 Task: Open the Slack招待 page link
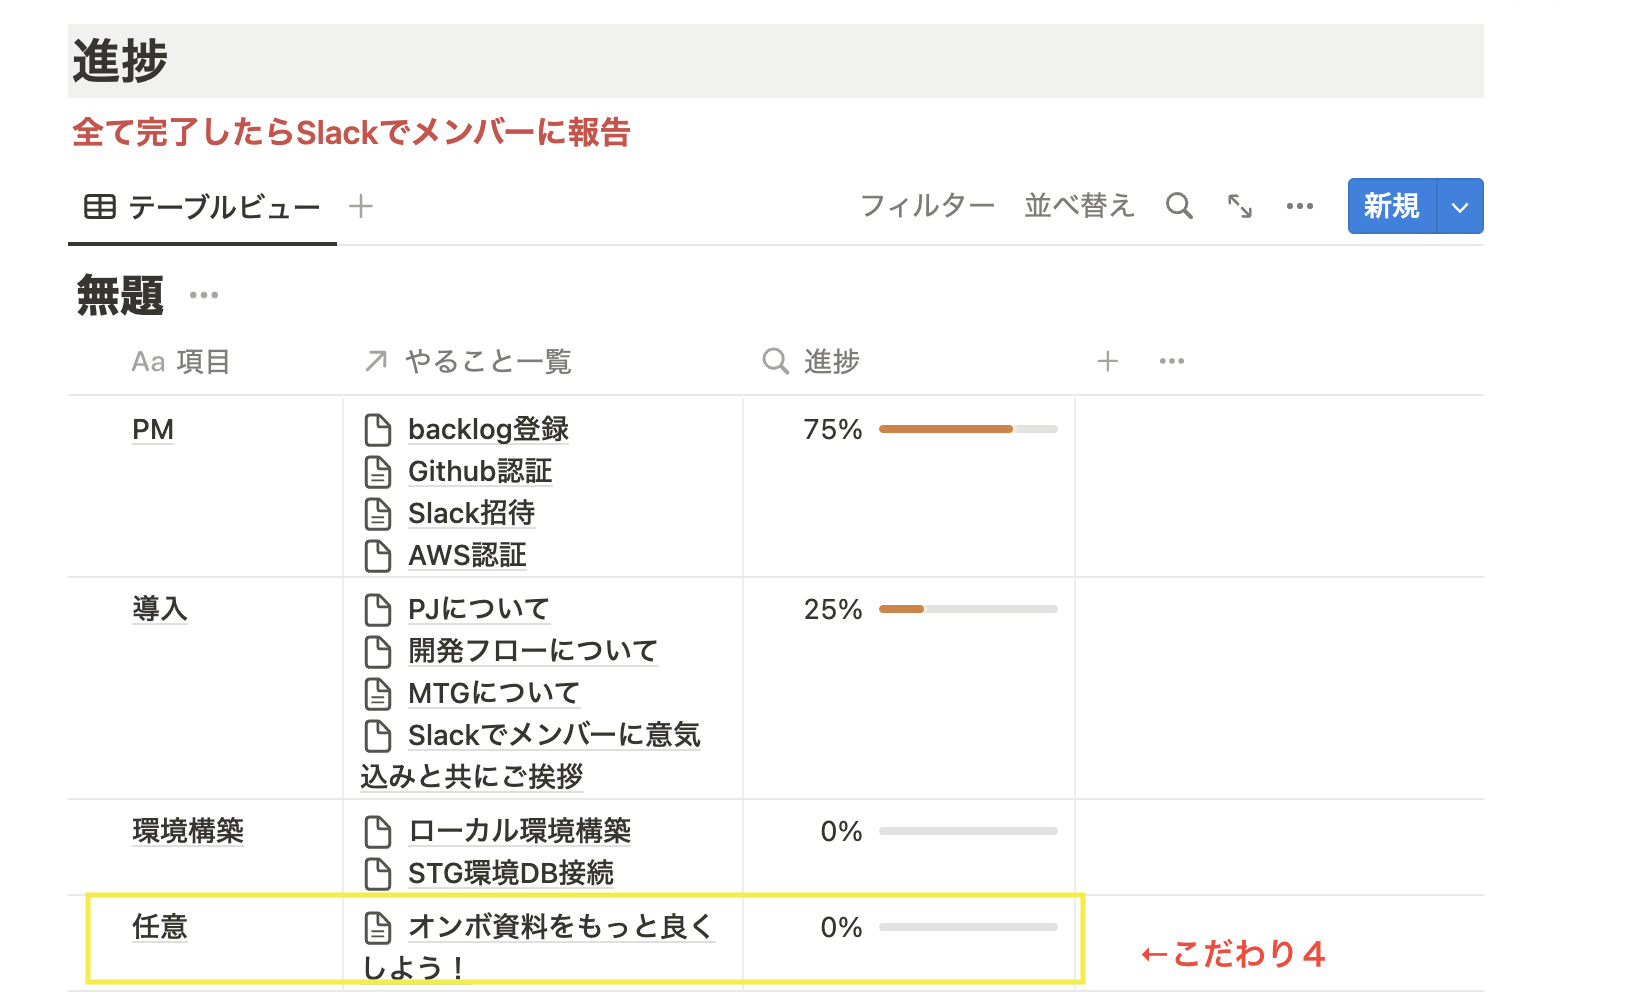pos(471,513)
